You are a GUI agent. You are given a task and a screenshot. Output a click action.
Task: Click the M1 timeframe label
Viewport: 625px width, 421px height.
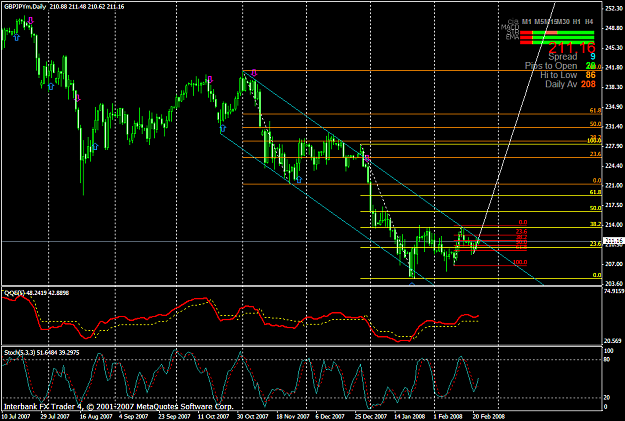(527, 22)
